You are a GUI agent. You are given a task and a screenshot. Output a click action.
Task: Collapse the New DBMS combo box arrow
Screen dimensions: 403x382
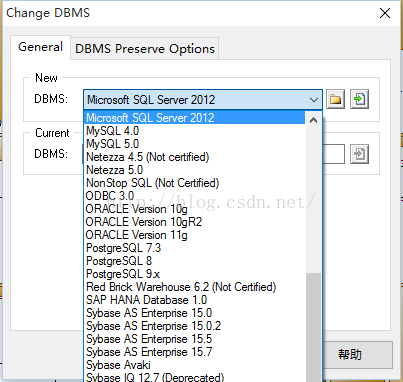[x=313, y=100]
